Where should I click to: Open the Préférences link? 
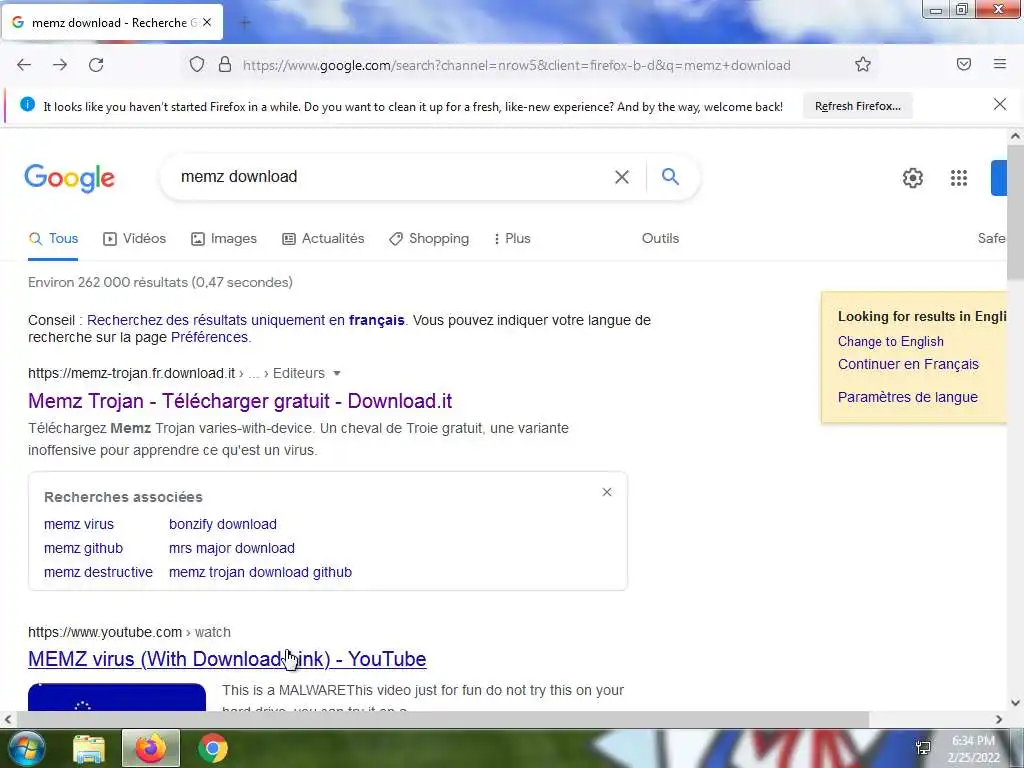(x=209, y=337)
